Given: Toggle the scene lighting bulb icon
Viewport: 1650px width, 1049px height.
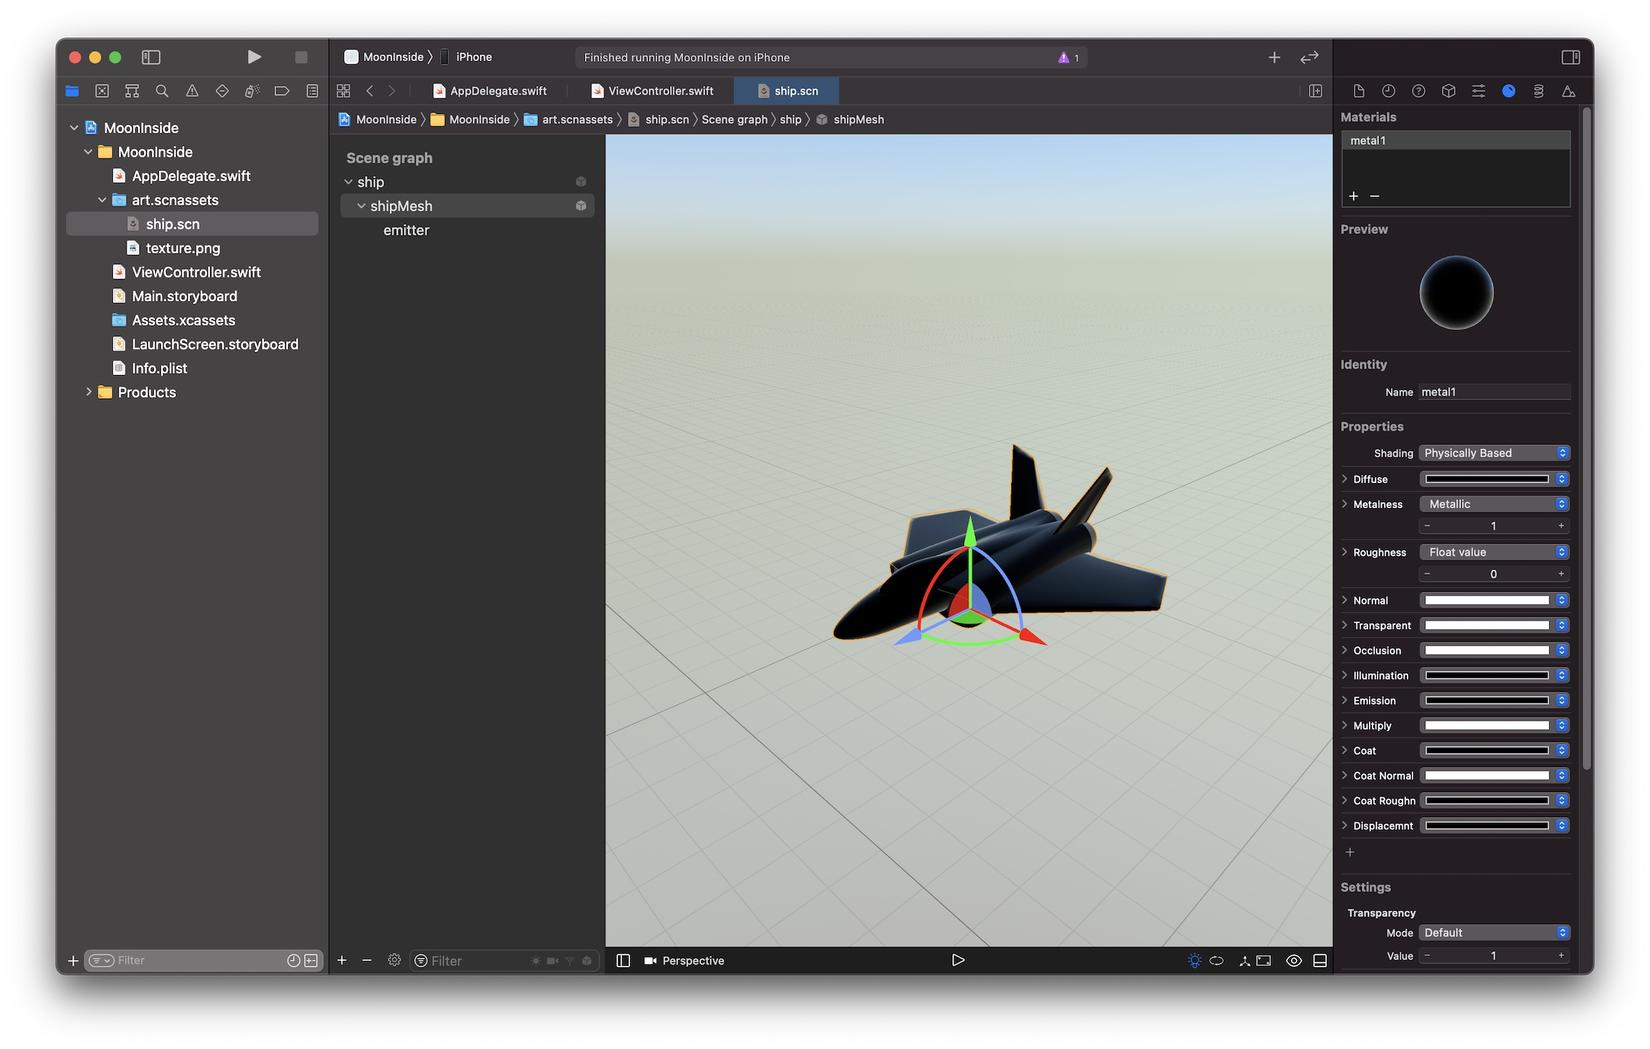Looking at the screenshot, I should click(1194, 960).
